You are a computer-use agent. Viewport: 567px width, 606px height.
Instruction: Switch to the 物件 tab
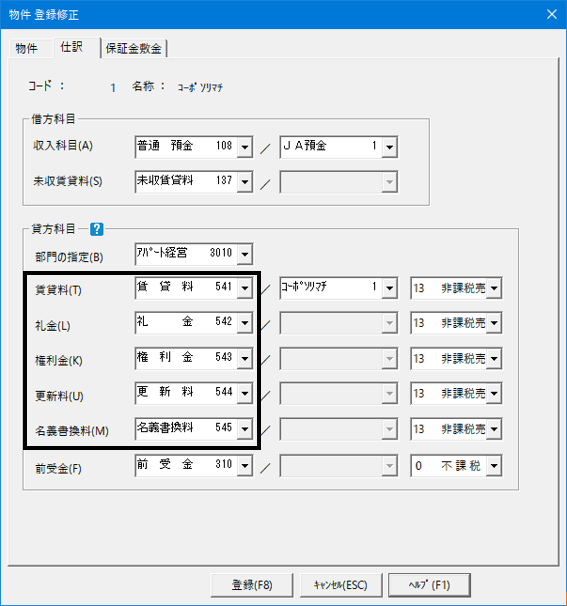tap(29, 49)
